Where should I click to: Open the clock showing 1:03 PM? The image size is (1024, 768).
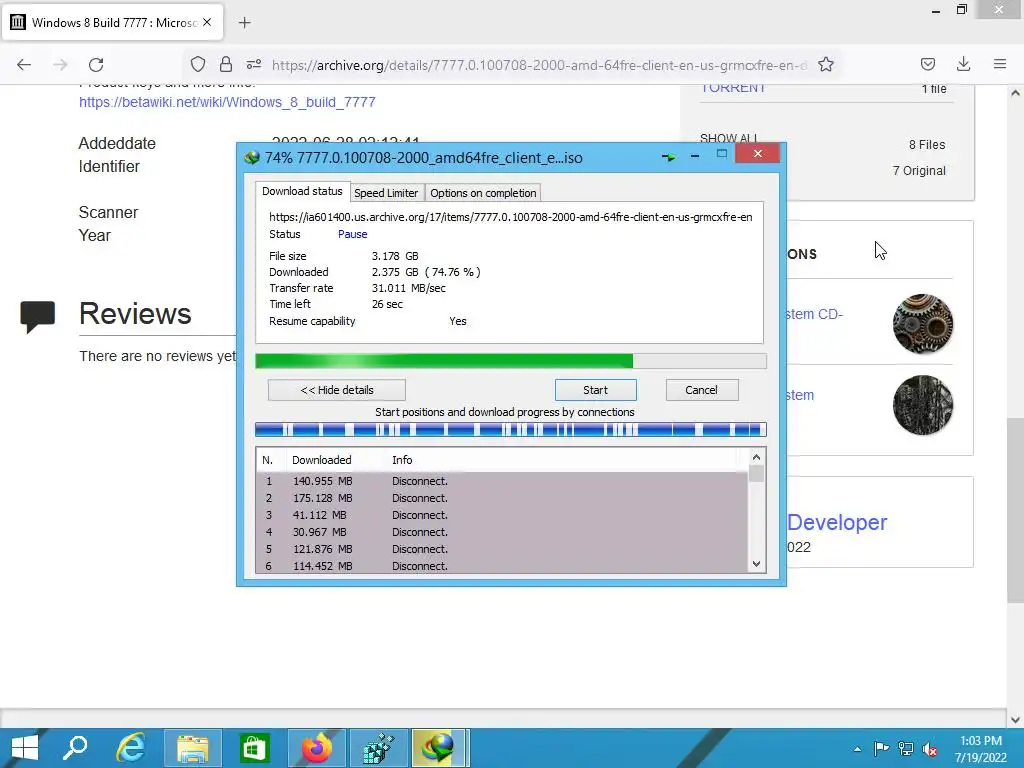point(981,749)
